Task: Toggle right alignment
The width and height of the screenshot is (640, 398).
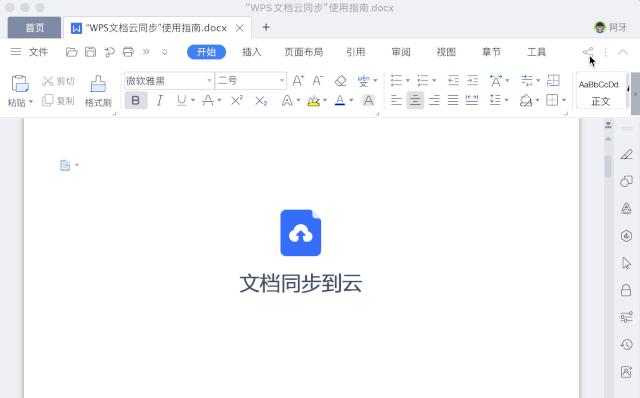Action: (x=434, y=100)
